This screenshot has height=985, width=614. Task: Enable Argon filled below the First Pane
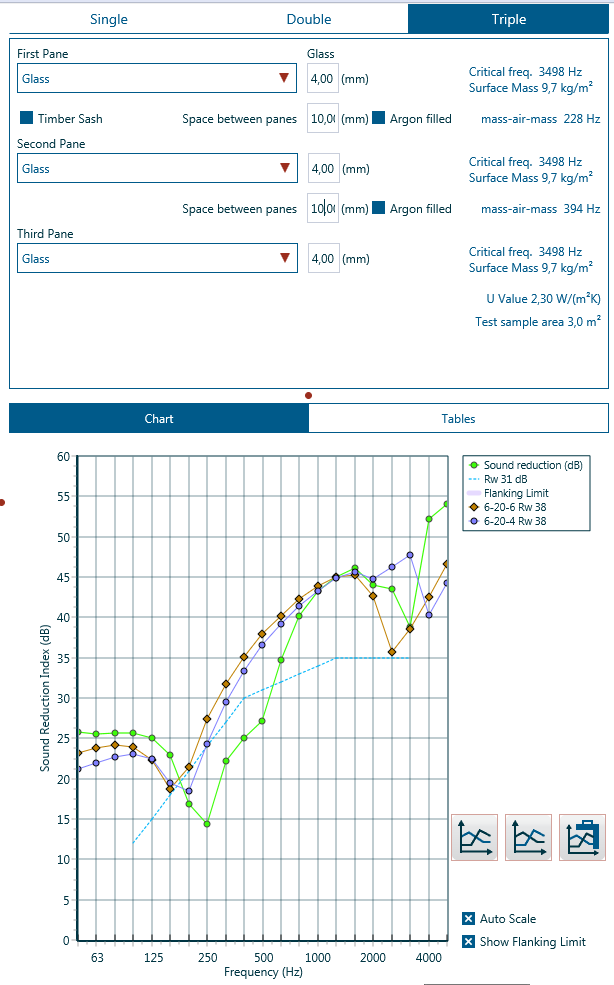click(379, 118)
